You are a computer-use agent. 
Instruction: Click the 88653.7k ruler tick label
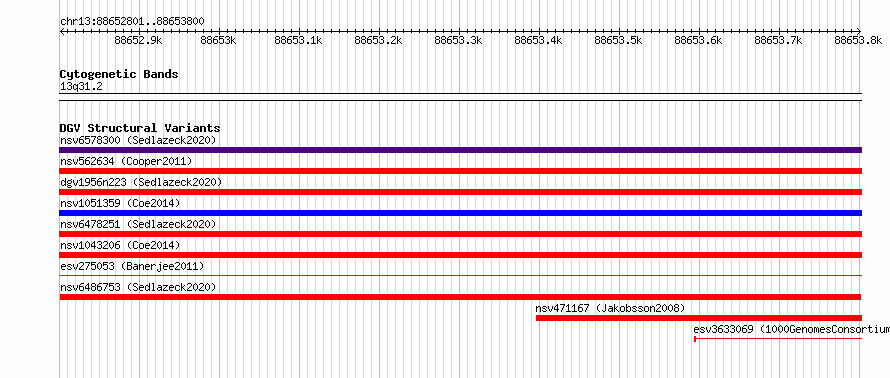coord(779,40)
